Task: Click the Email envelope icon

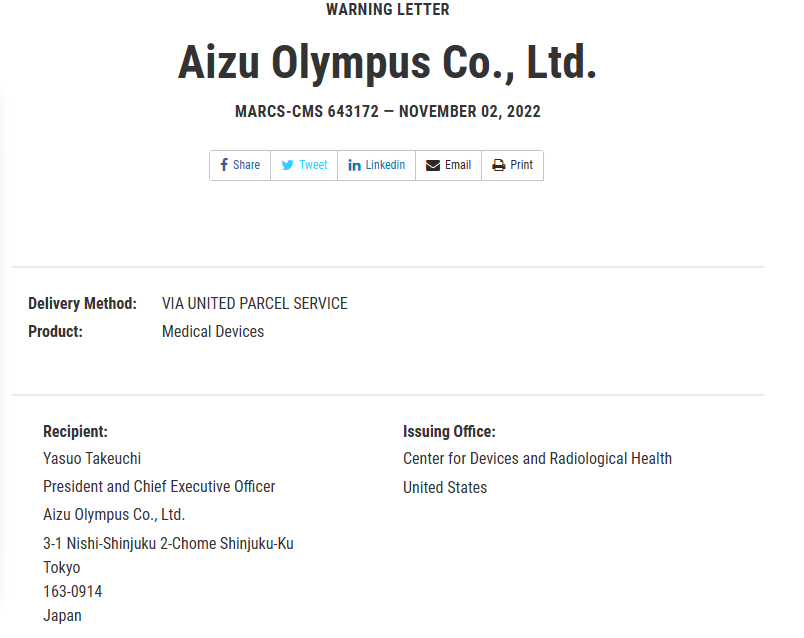Action: tap(433, 165)
